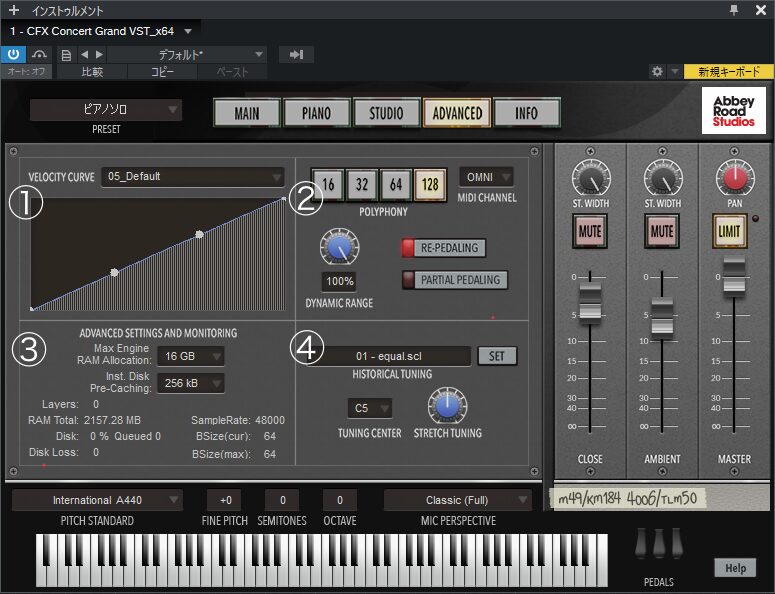The height and width of the screenshot is (594, 775).
Task: Click the SEMITONES value field
Action: click(282, 500)
